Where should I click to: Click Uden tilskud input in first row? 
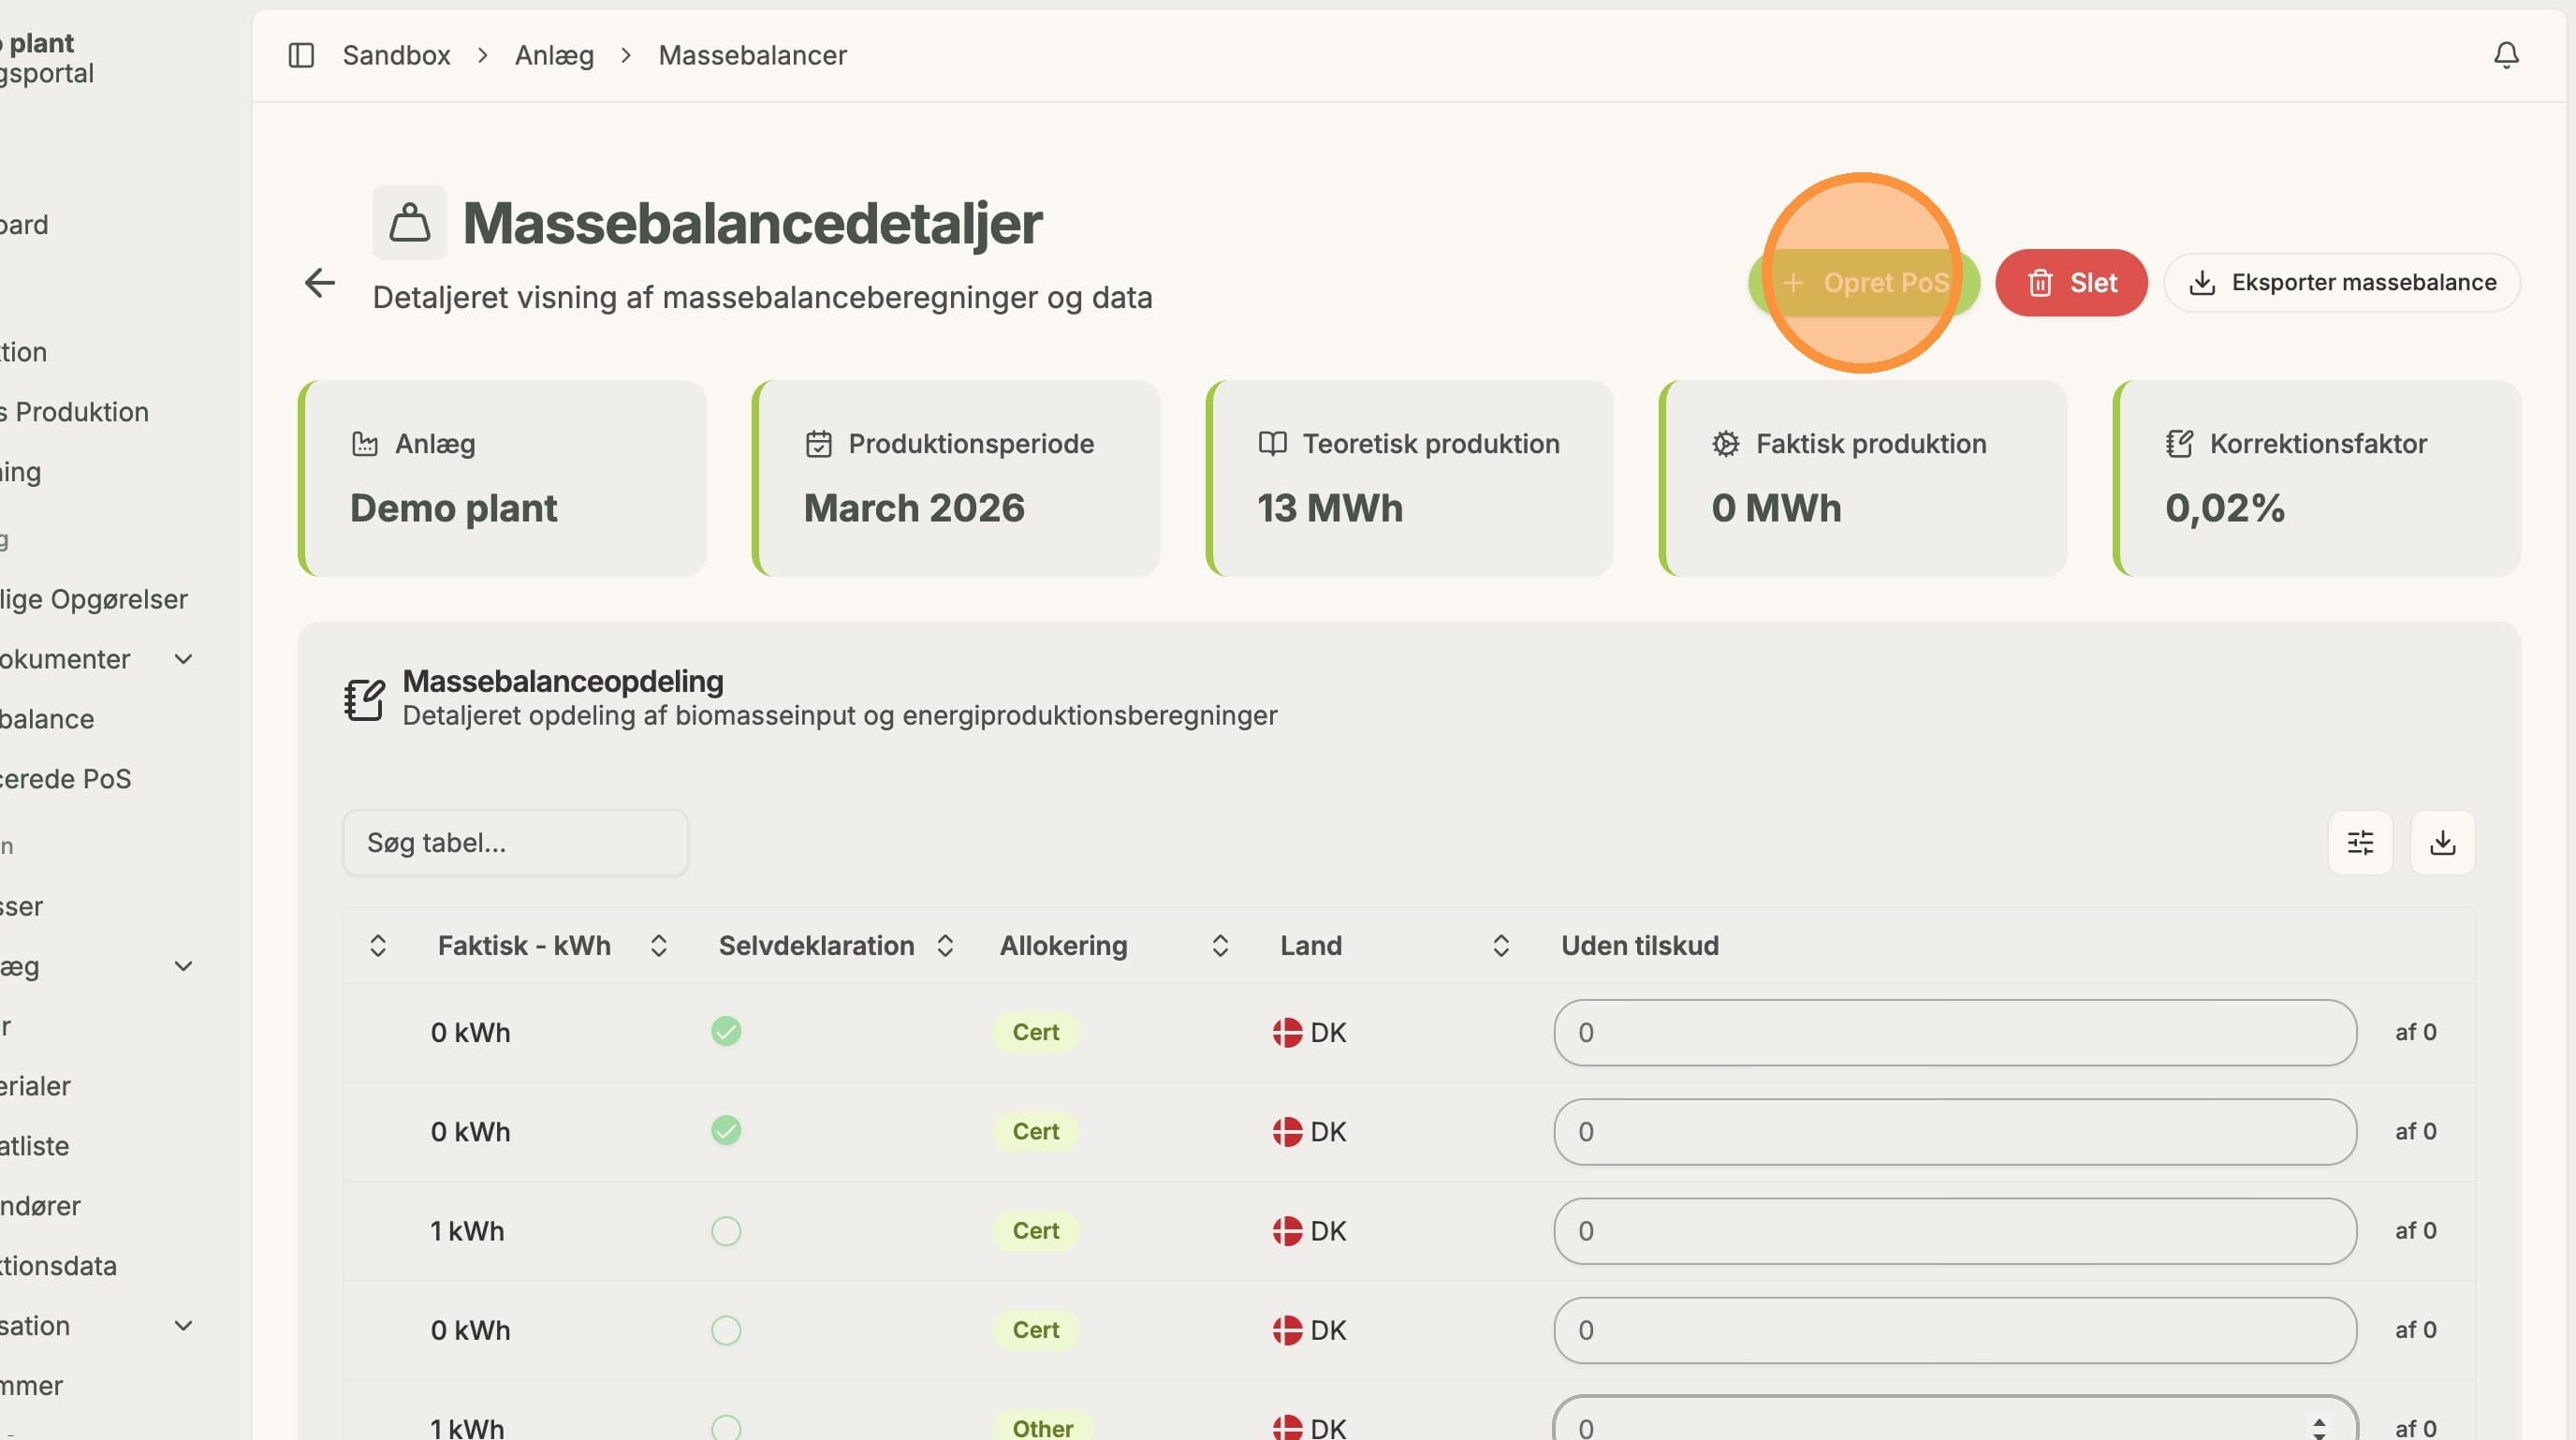1955,1033
